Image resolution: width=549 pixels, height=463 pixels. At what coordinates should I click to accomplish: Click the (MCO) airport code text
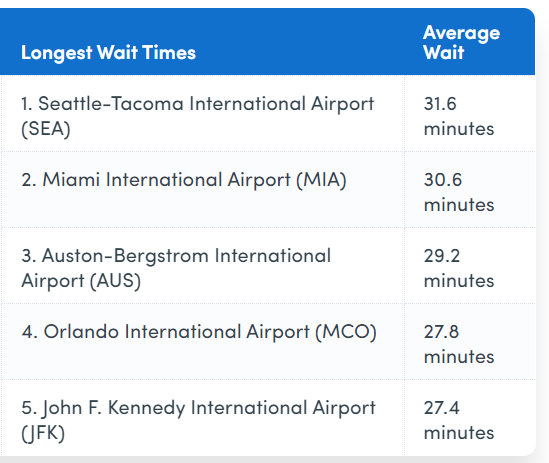(x=346, y=332)
